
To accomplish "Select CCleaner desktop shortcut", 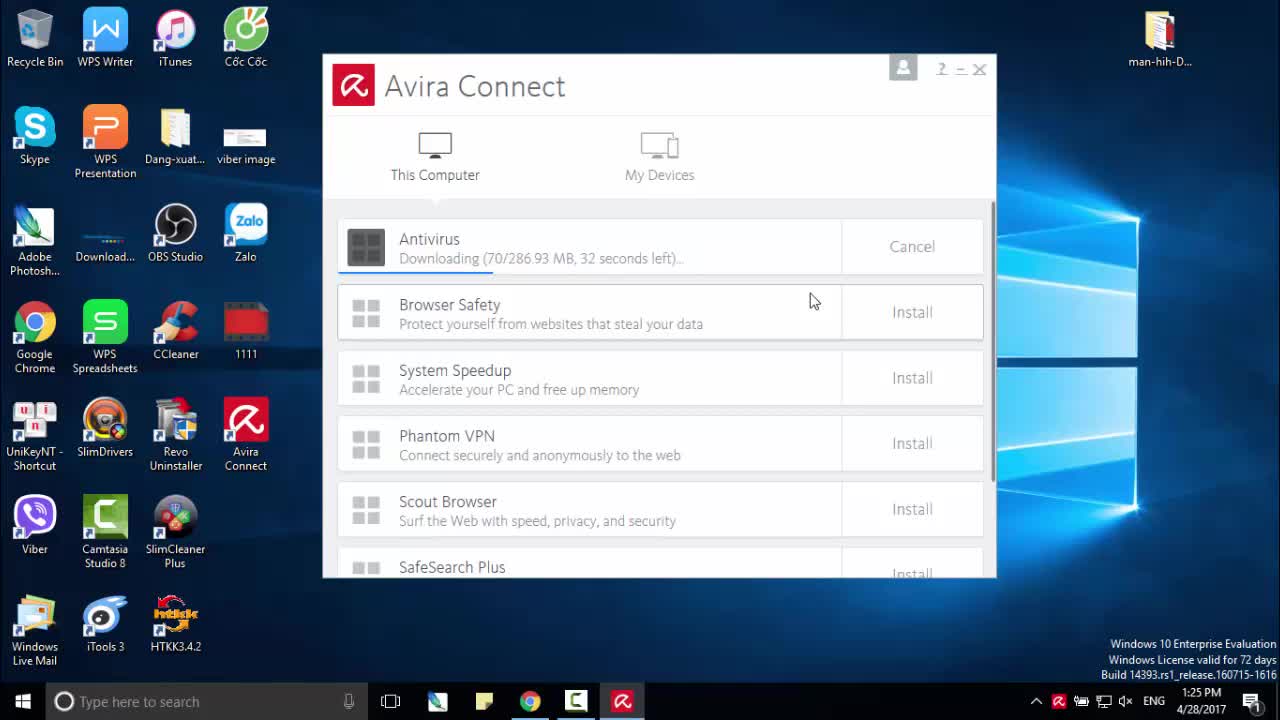I will tap(175, 331).
